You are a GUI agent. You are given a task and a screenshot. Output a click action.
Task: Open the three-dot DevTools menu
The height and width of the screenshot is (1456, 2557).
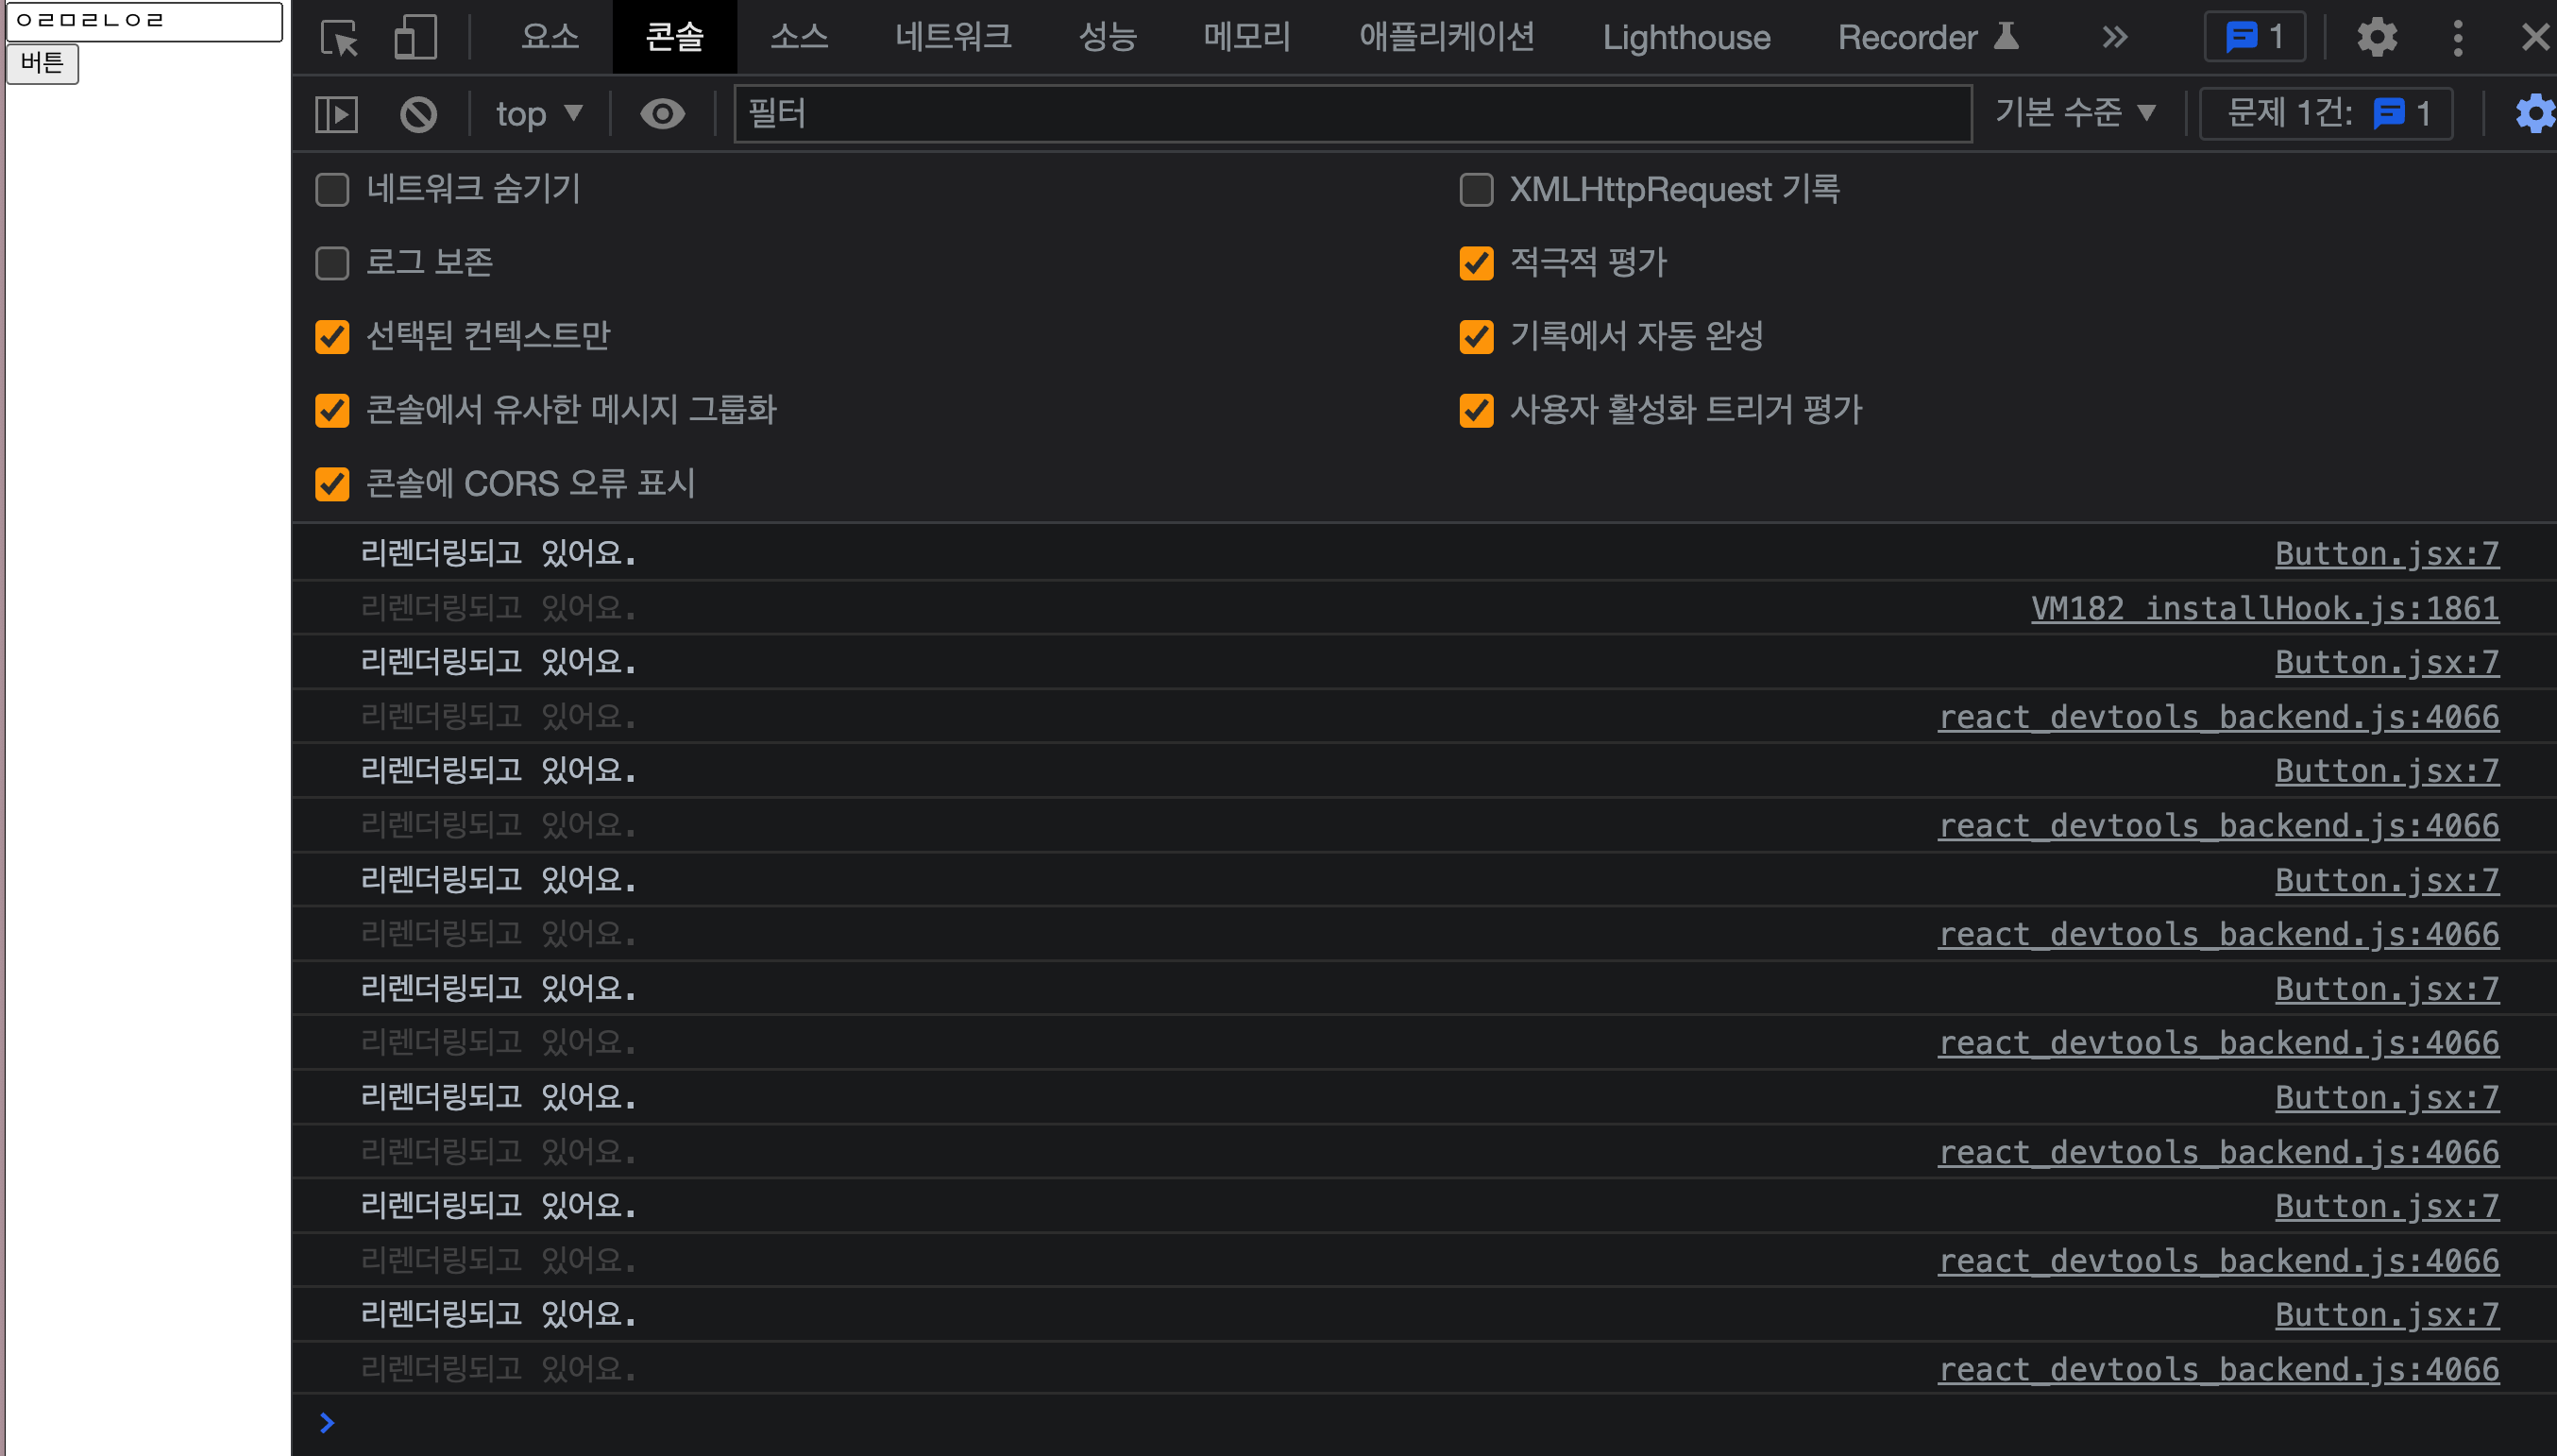[2457, 38]
